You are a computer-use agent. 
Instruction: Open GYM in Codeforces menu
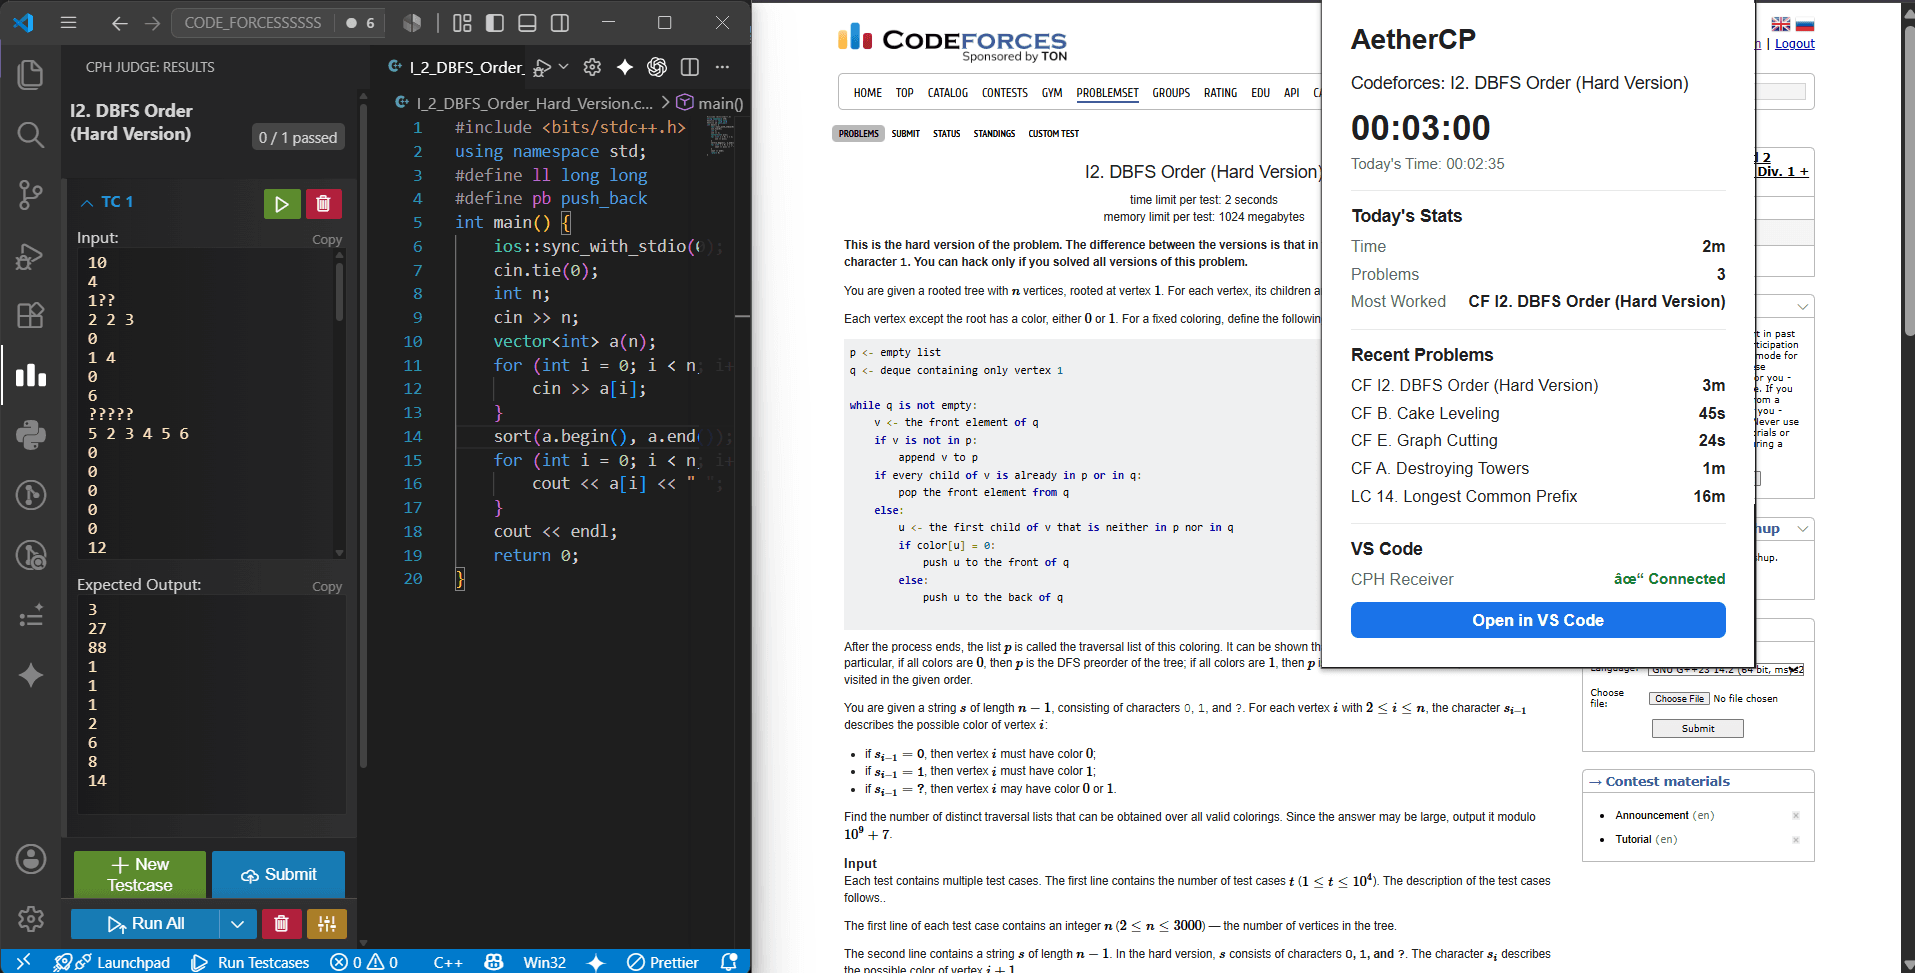(1052, 93)
